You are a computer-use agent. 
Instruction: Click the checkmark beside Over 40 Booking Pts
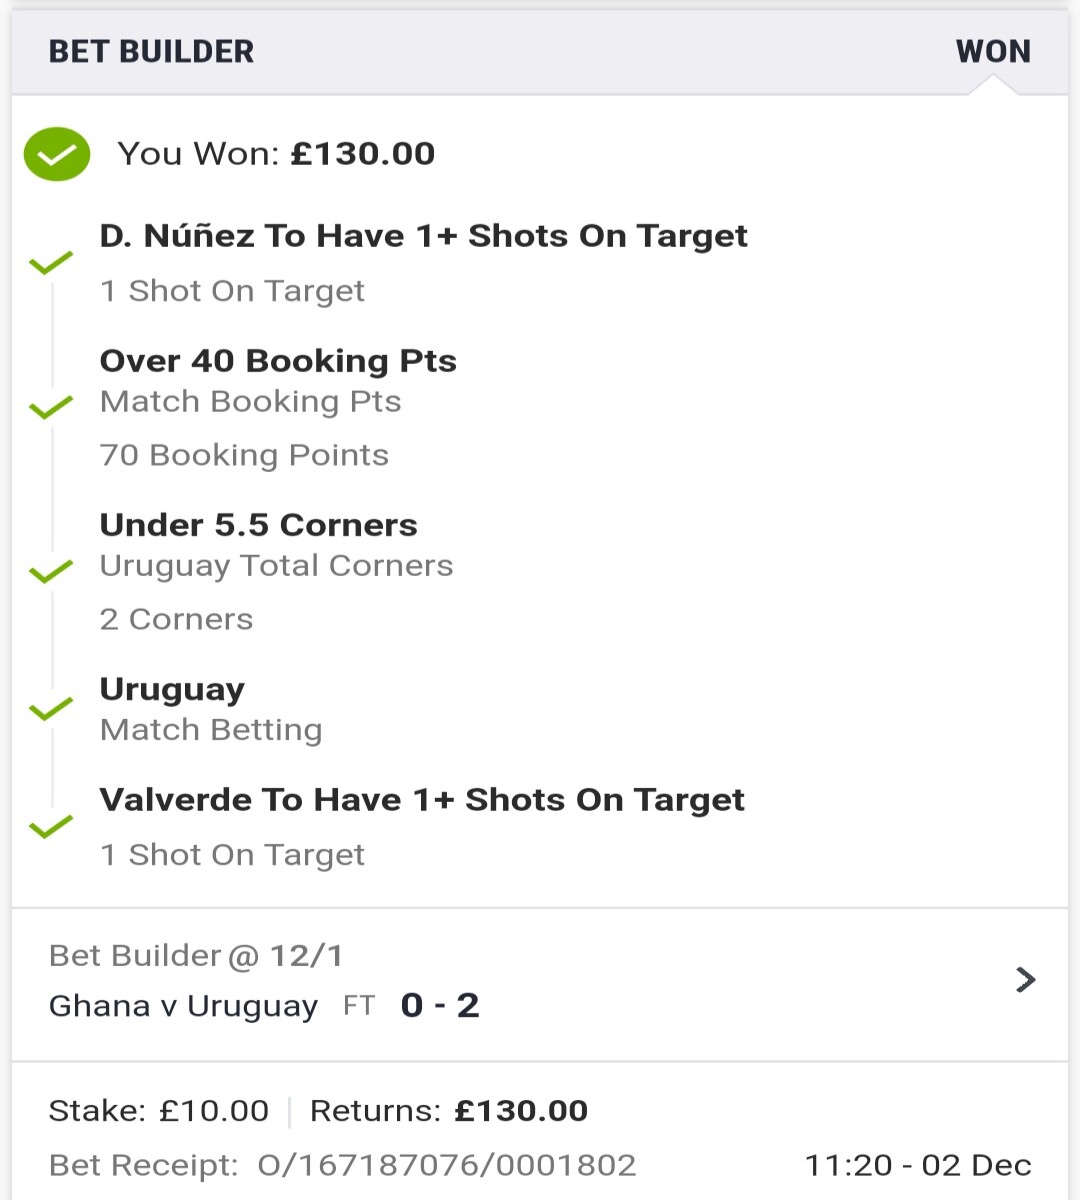pos(51,407)
